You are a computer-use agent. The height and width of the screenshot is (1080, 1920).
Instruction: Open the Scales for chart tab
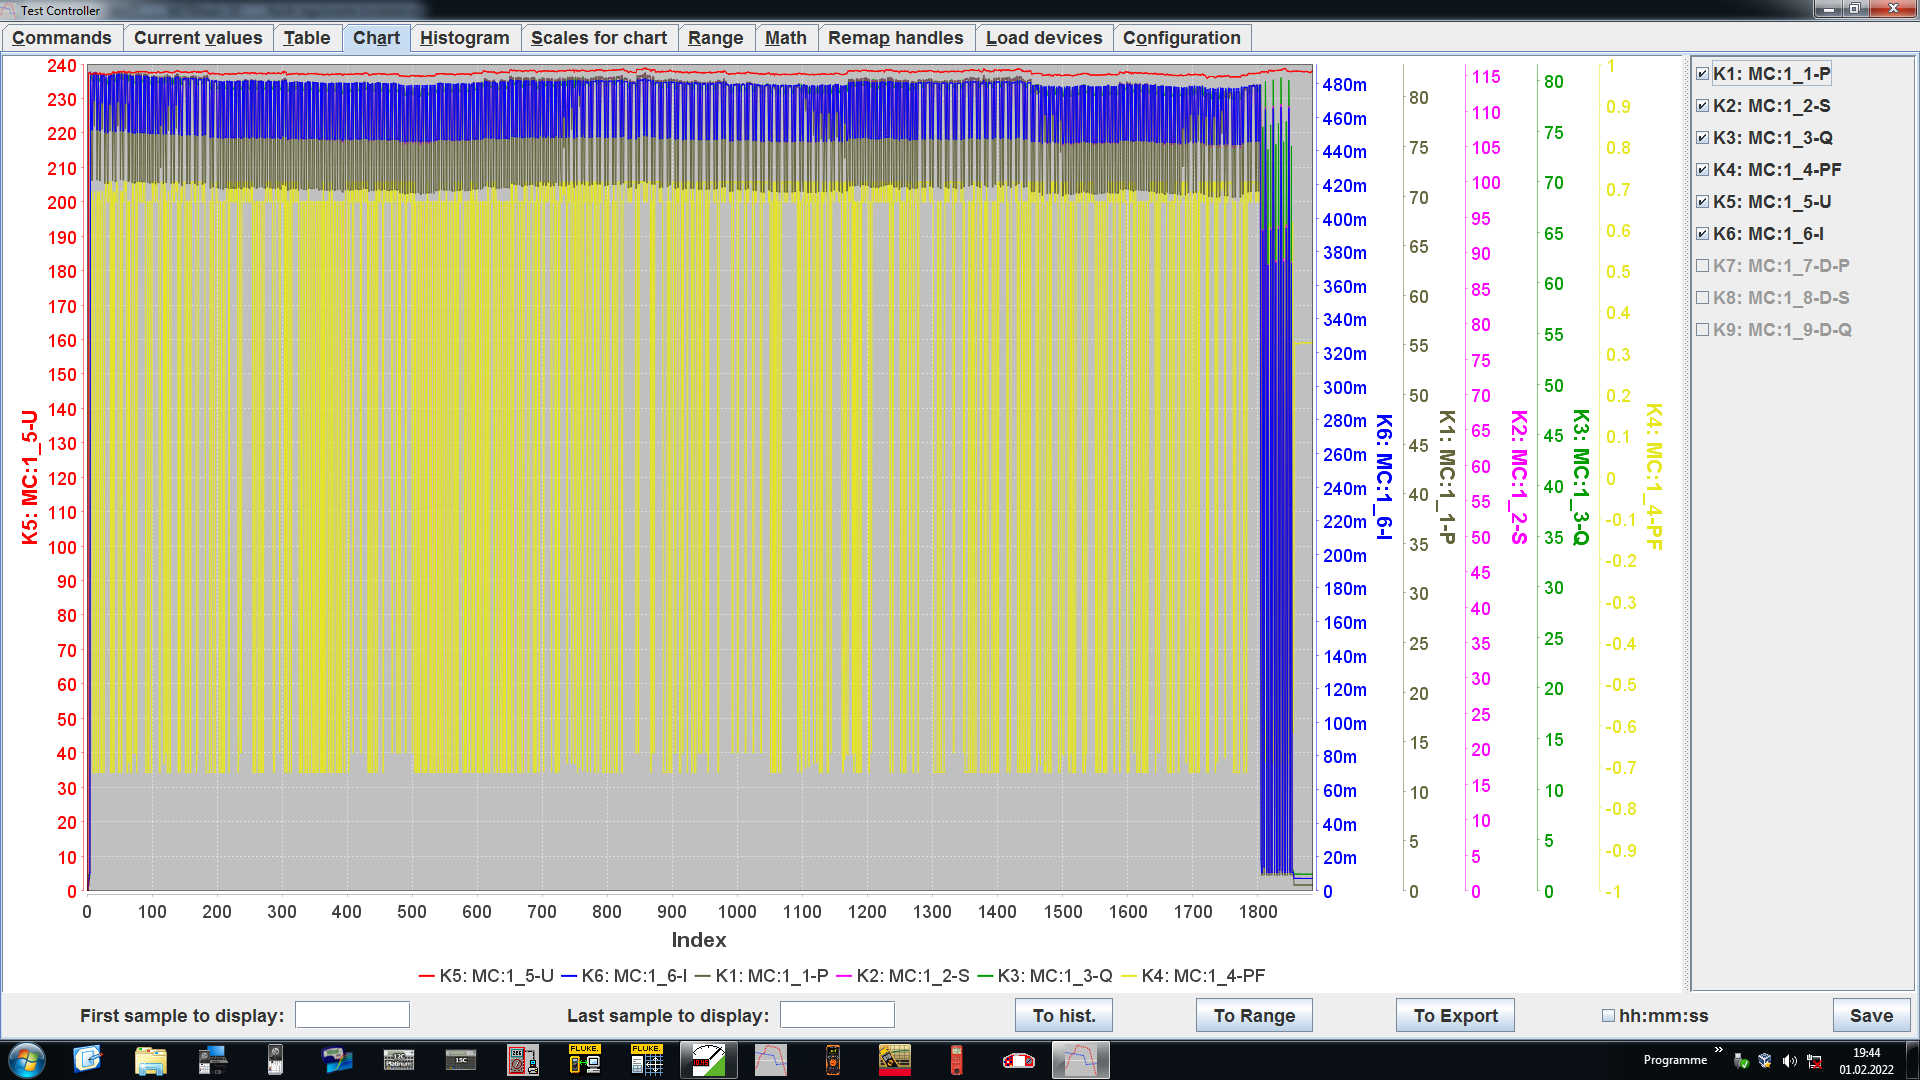[x=598, y=38]
